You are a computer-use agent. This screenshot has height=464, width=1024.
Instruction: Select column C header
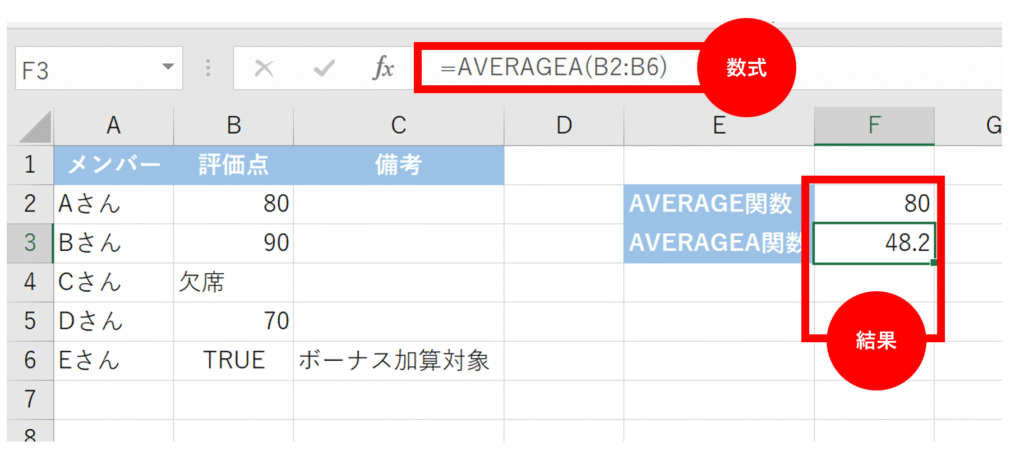click(398, 125)
